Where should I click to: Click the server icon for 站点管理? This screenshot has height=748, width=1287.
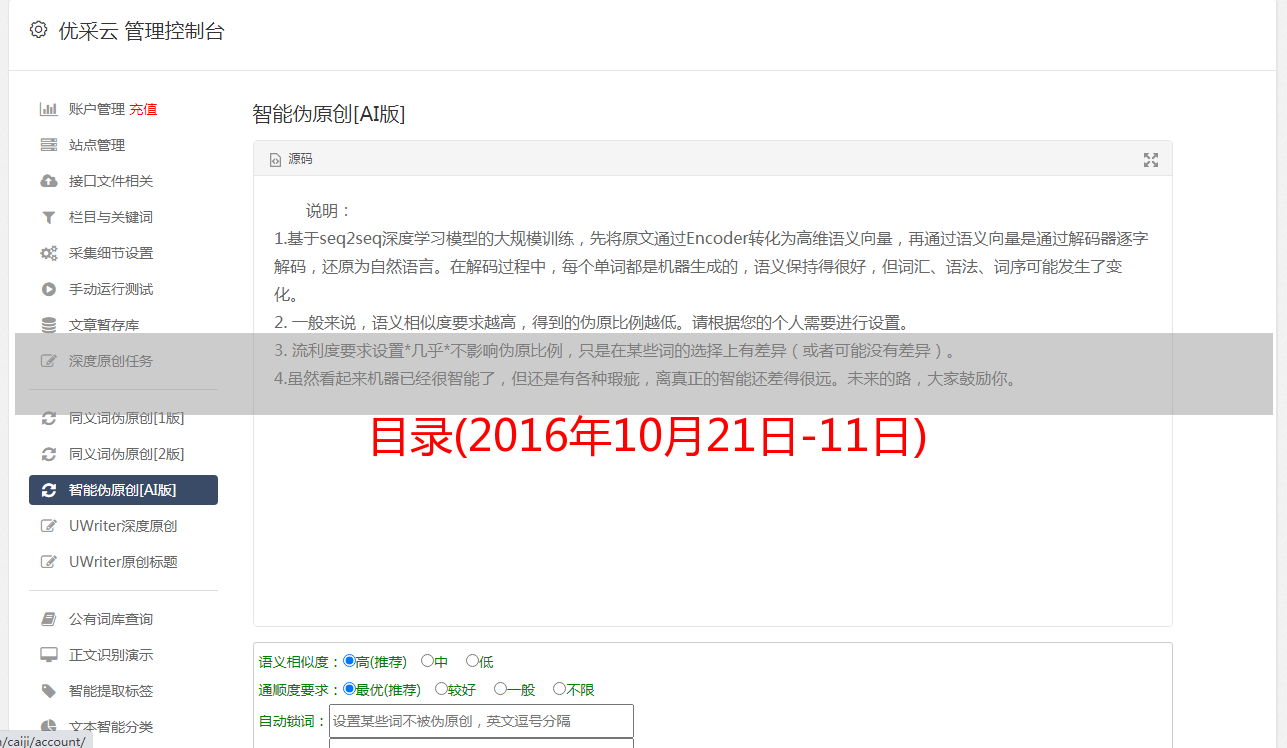(x=48, y=145)
